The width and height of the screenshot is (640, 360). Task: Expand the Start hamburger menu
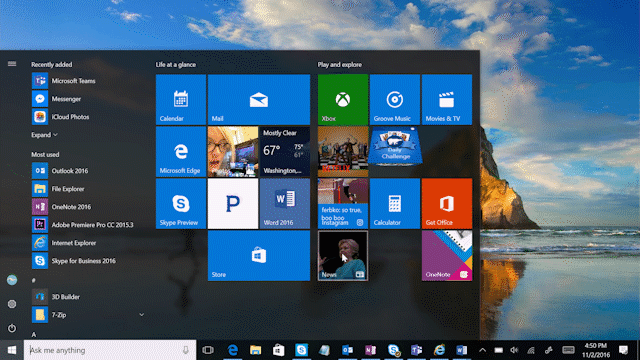(x=12, y=64)
